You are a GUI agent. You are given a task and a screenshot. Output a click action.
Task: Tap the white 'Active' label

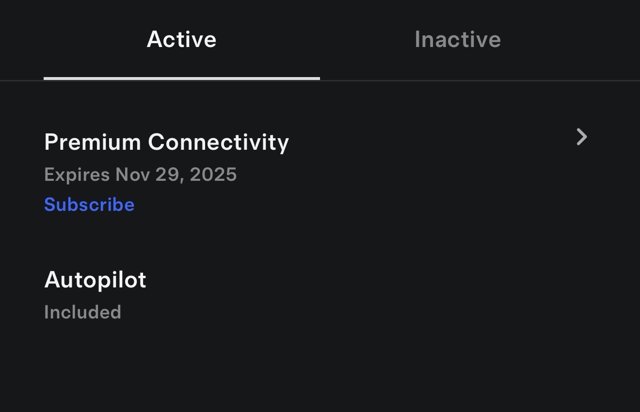pos(181,40)
